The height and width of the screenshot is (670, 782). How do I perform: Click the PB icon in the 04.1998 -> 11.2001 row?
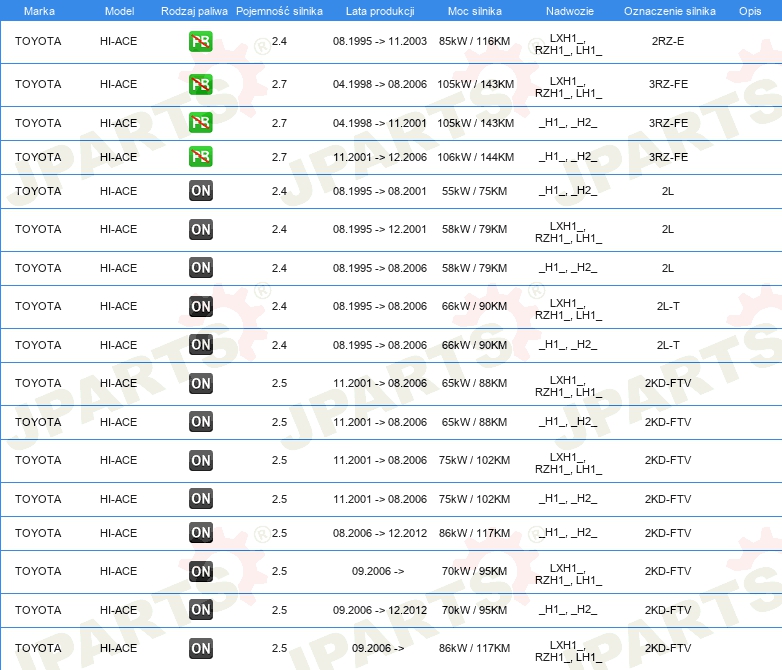(x=200, y=123)
